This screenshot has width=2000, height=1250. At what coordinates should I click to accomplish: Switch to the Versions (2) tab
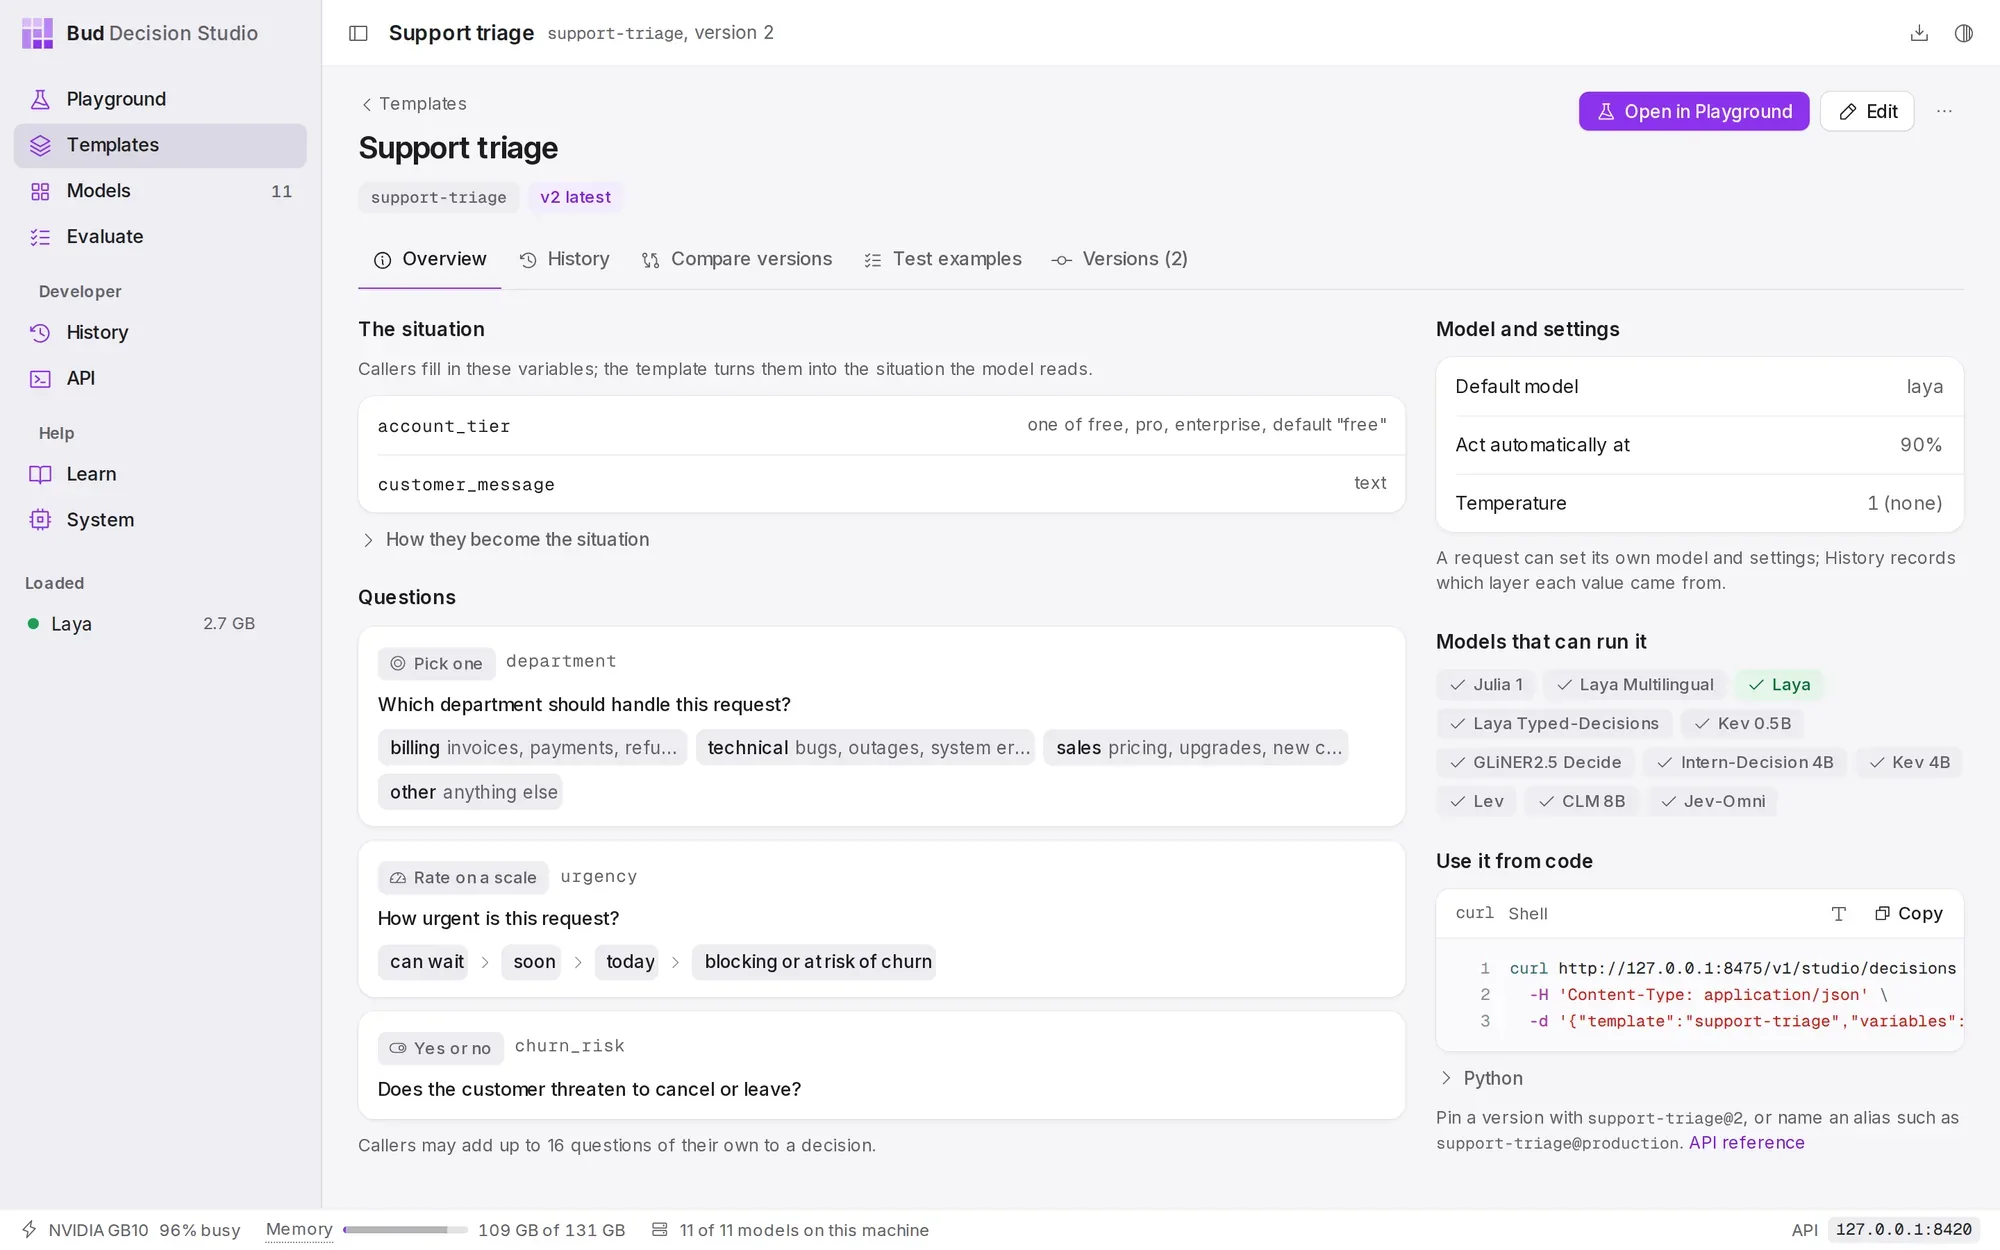tap(1120, 260)
